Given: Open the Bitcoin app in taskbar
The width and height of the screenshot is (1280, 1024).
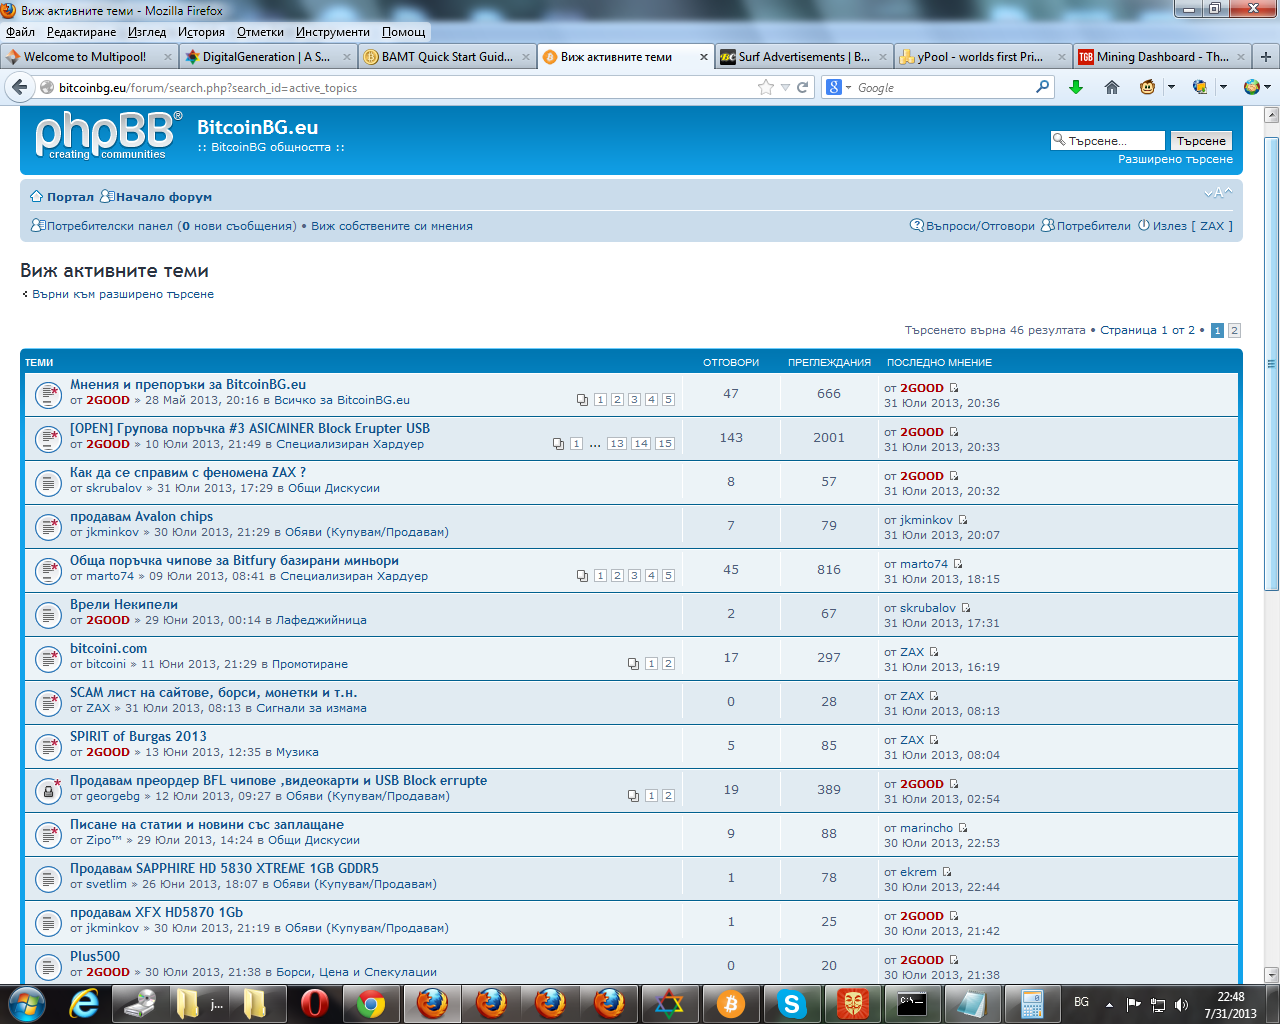Looking at the screenshot, I should [x=731, y=1003].
